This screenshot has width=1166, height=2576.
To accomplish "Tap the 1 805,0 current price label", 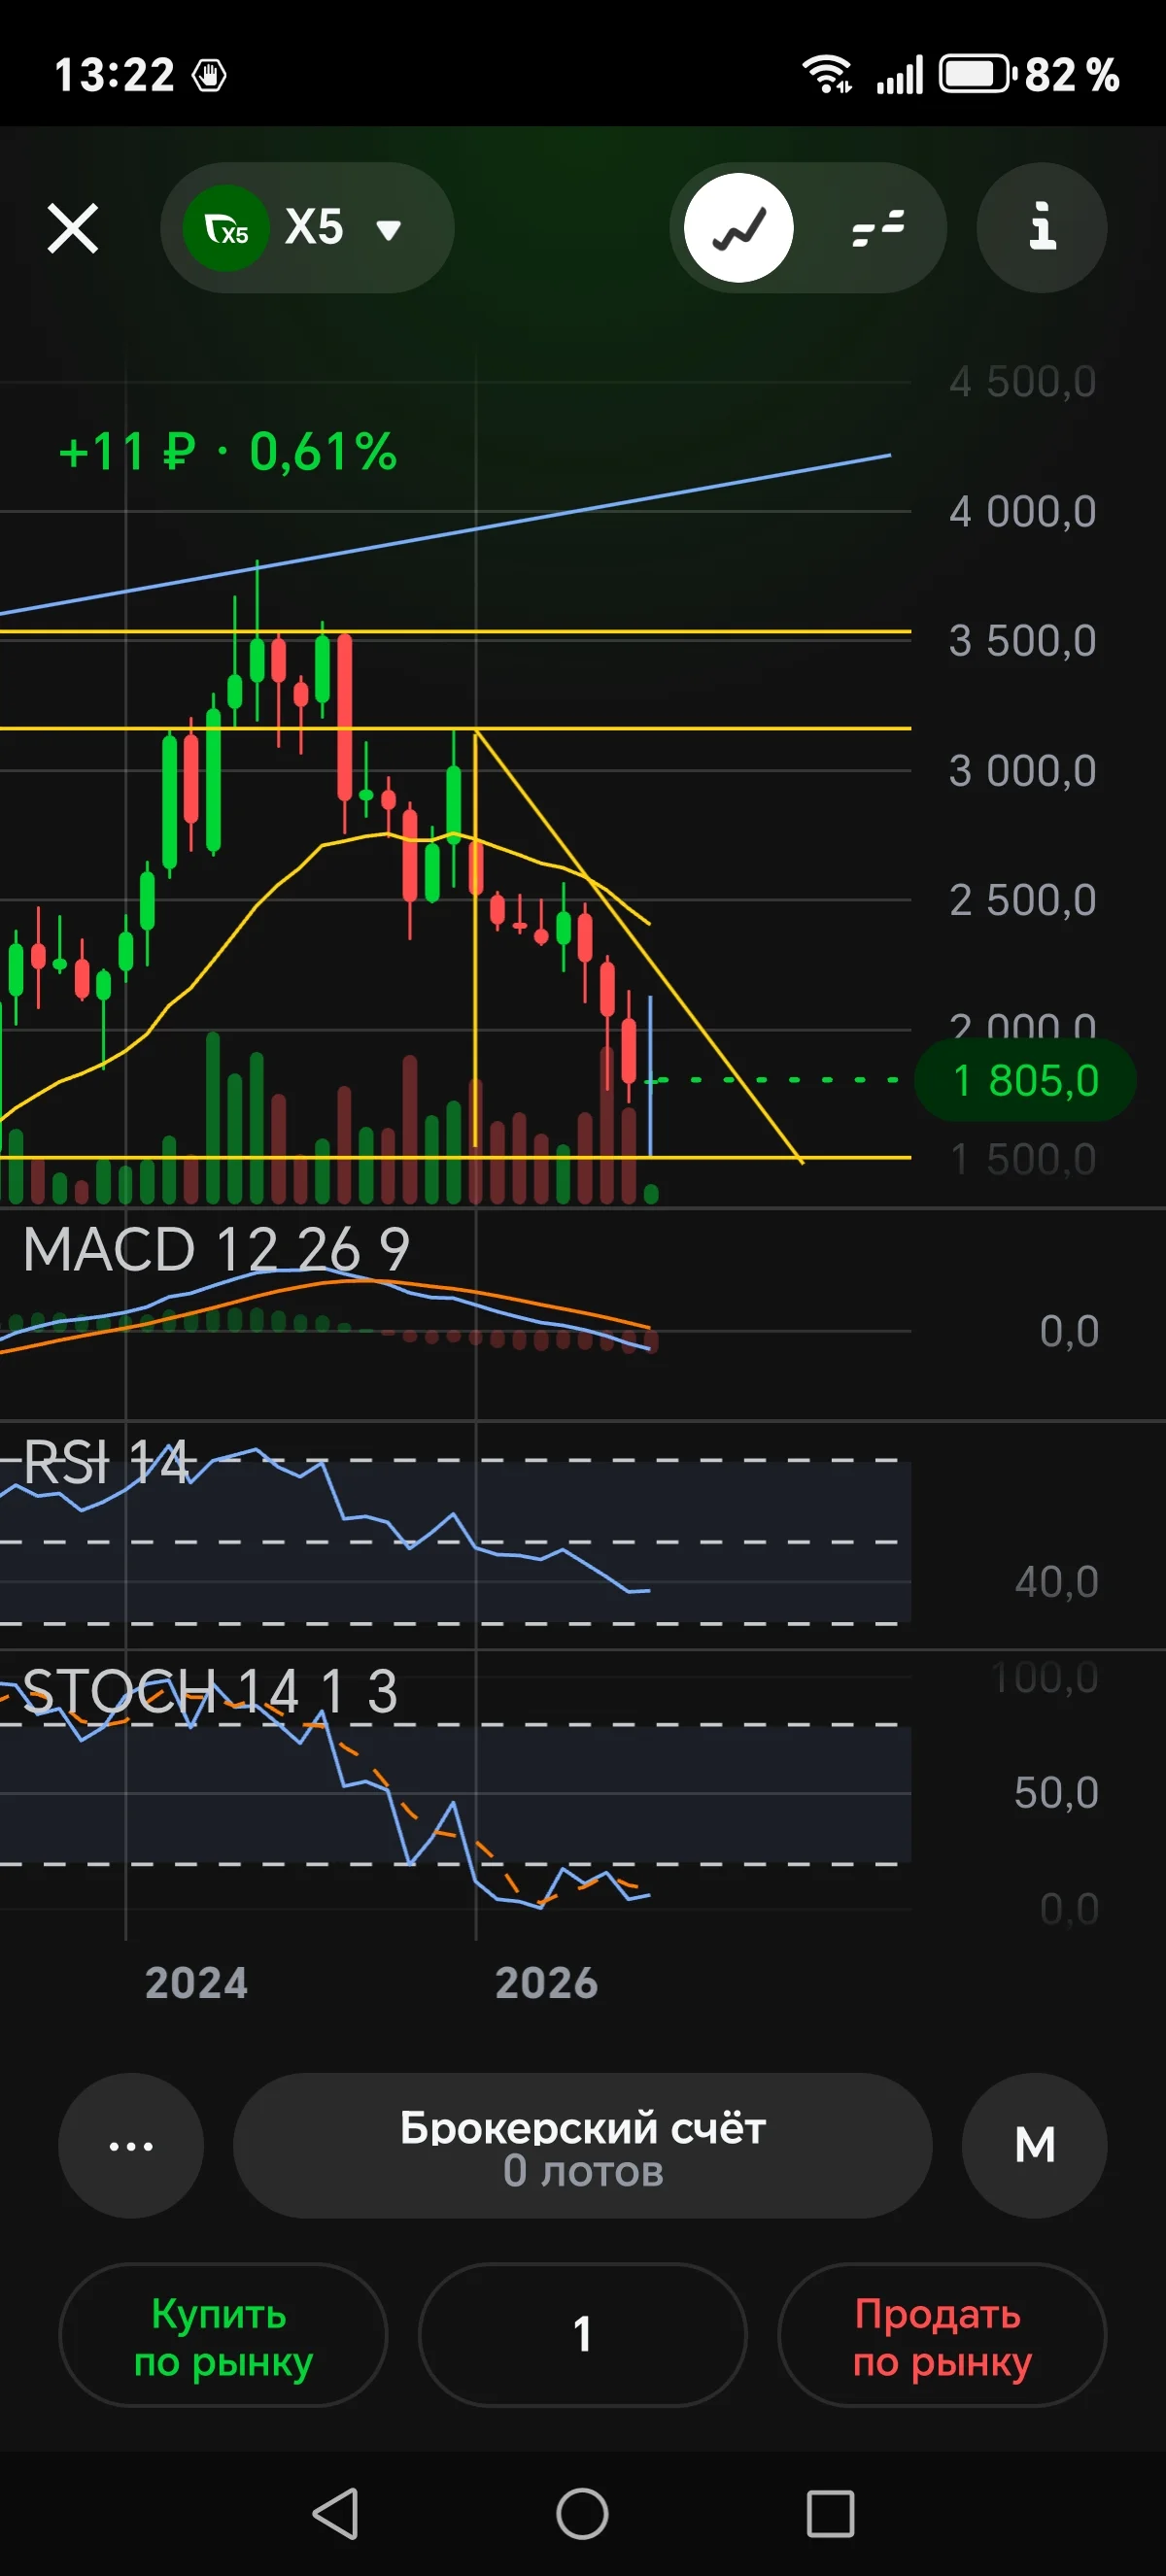I will [x=1025, y=1080].
